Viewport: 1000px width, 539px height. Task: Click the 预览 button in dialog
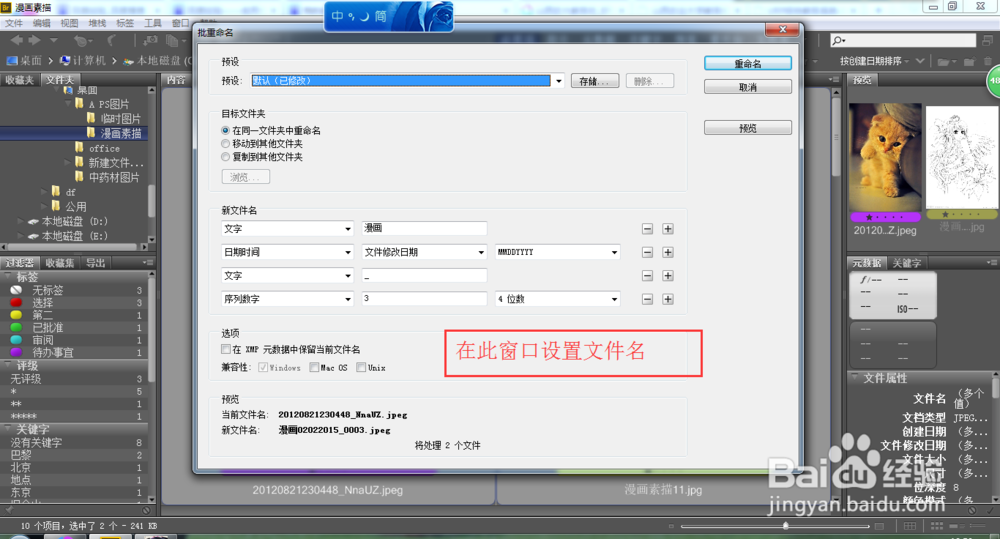pos(748,128)
